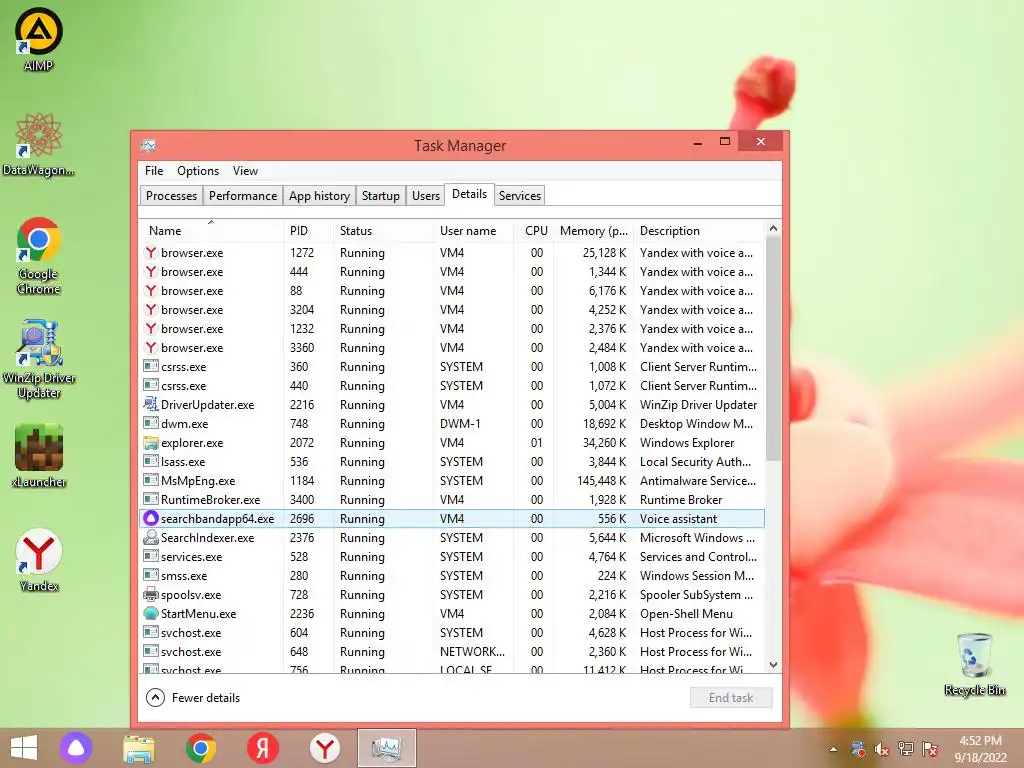
Task: Sort by the PID column header
Action: coord(308,231)
